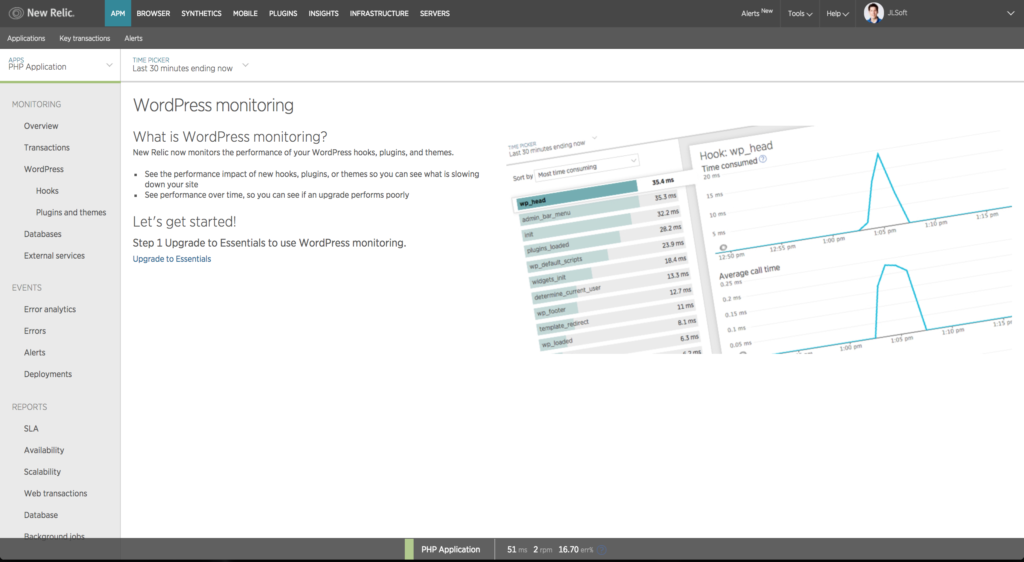Screen dimensions: 1024x562
Task: Open Databases in the sidebar
Action: 42,234
